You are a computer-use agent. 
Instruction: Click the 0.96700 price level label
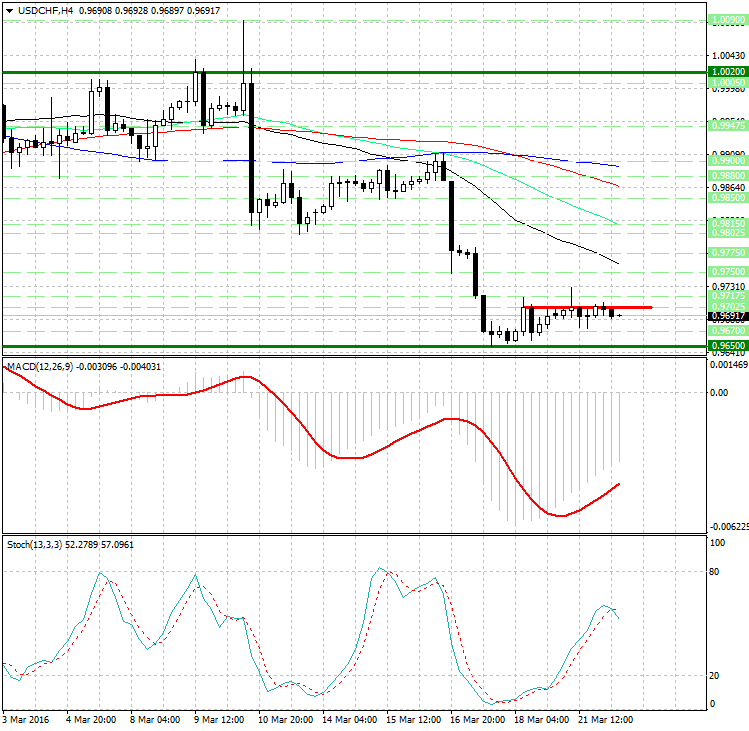(728, 331)
